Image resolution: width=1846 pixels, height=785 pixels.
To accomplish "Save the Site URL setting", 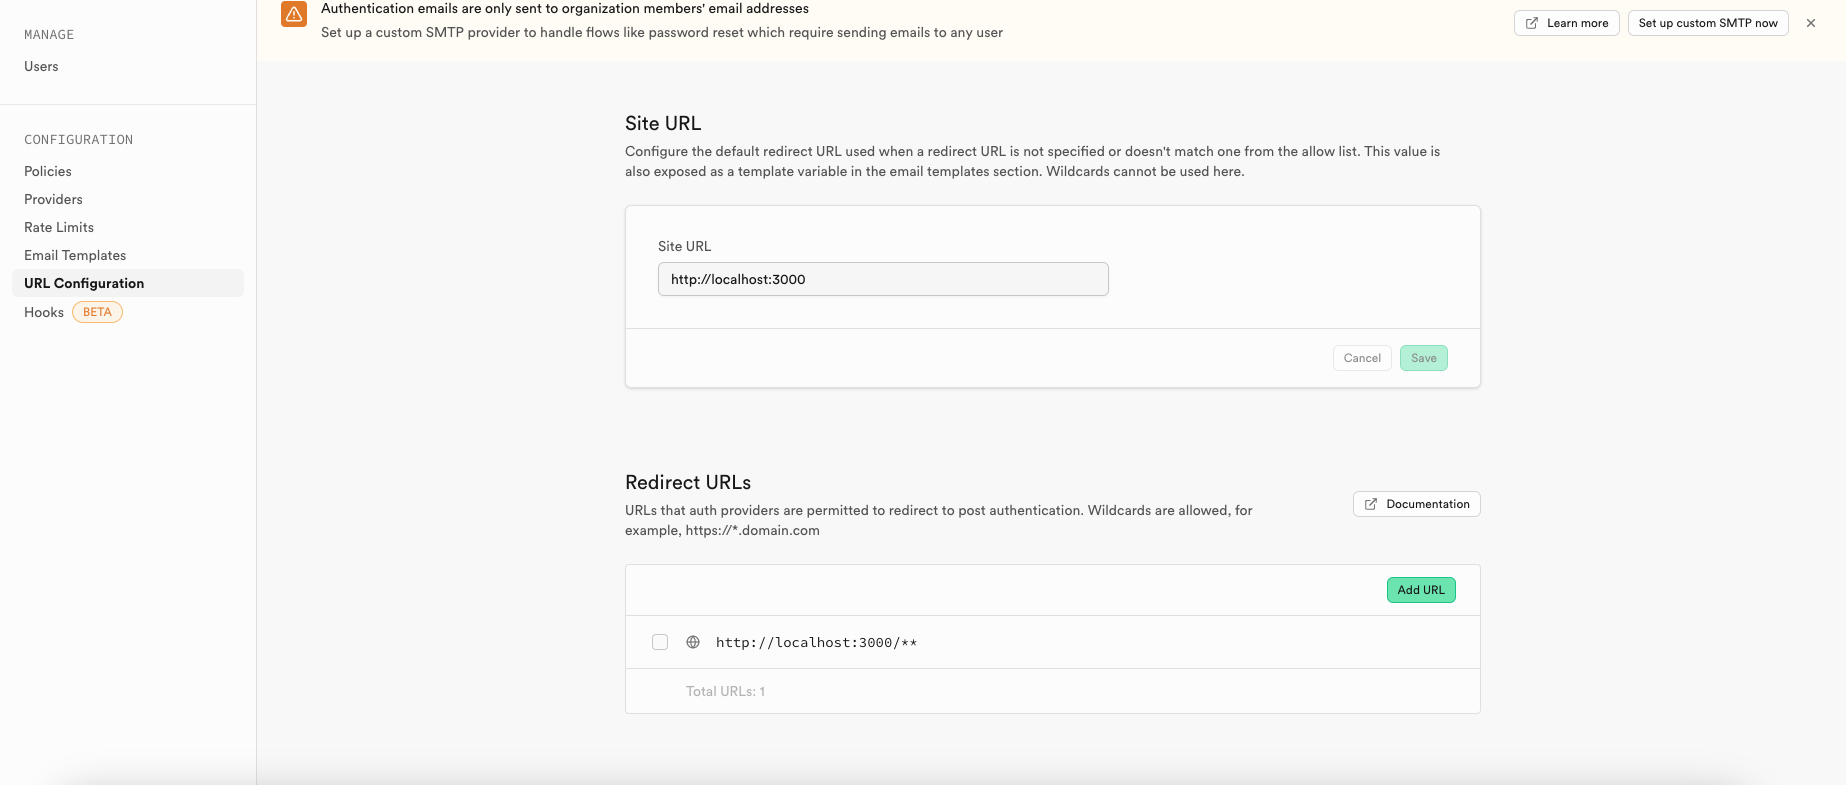I will 1423,358.
